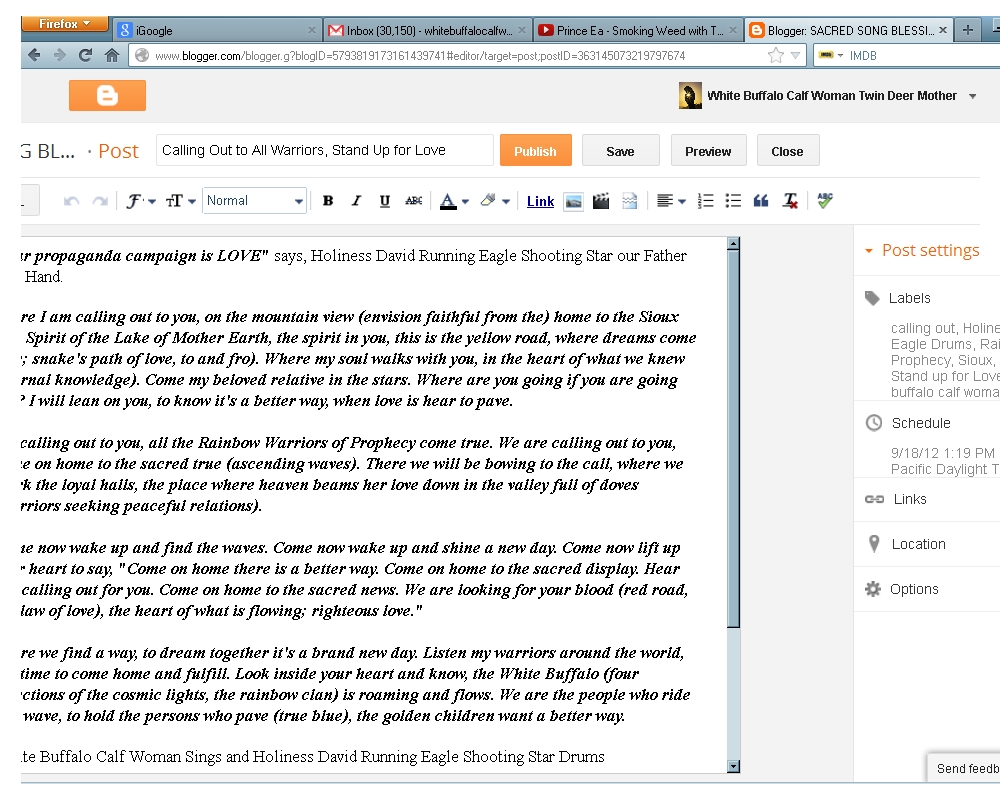Apply a bulleted list
Viewport: 1000px width, 800px height.
pyautogui.click(x=733, y=202)
